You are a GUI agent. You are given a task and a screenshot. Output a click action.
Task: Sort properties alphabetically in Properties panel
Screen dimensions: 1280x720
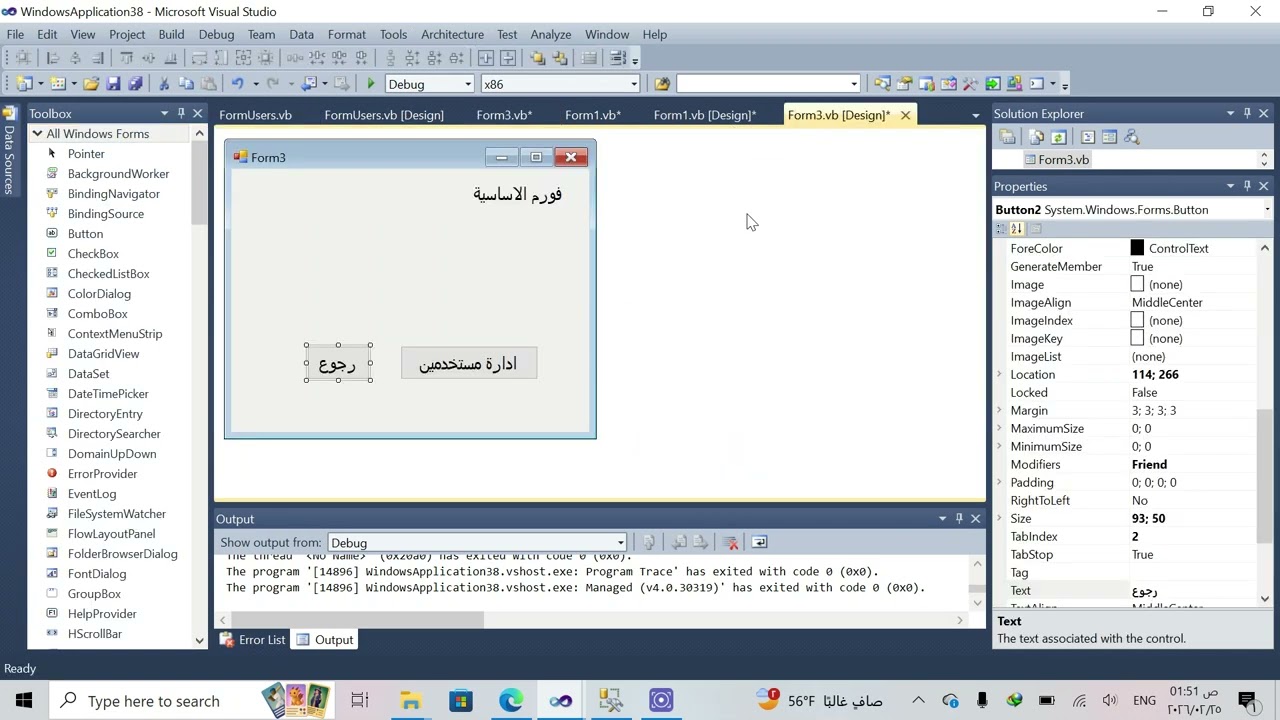tap(1017, 229)
